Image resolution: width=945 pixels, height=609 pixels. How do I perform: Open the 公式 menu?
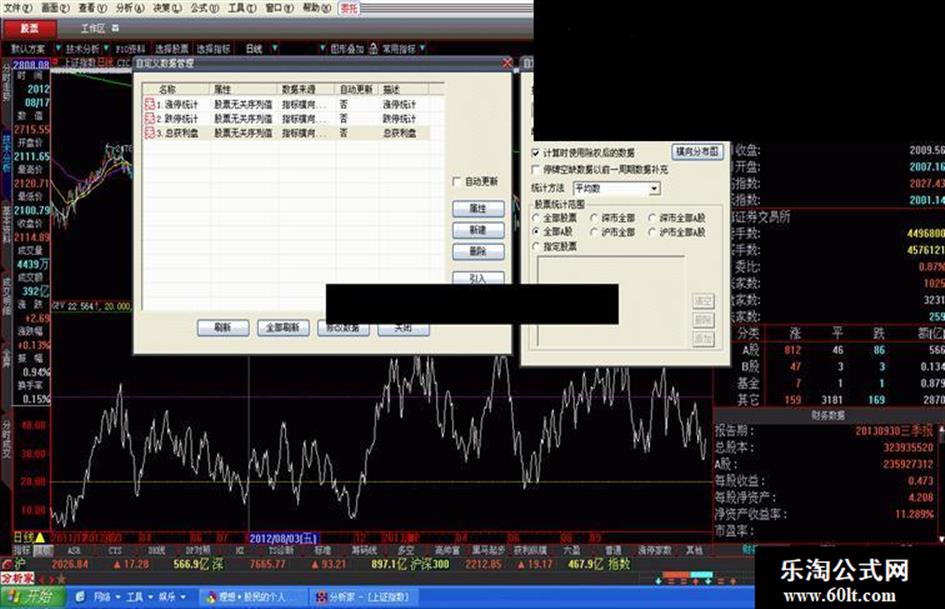point(204,8)
